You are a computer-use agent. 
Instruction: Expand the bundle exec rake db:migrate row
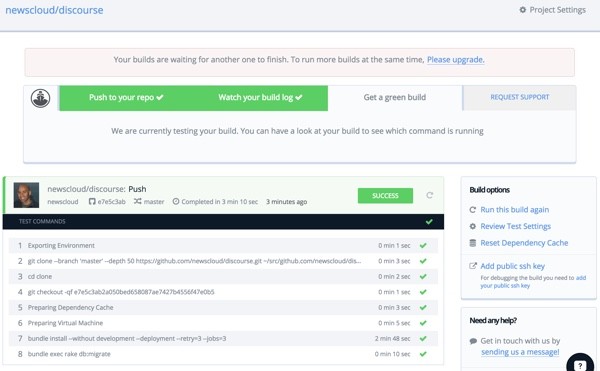point(223,354)
